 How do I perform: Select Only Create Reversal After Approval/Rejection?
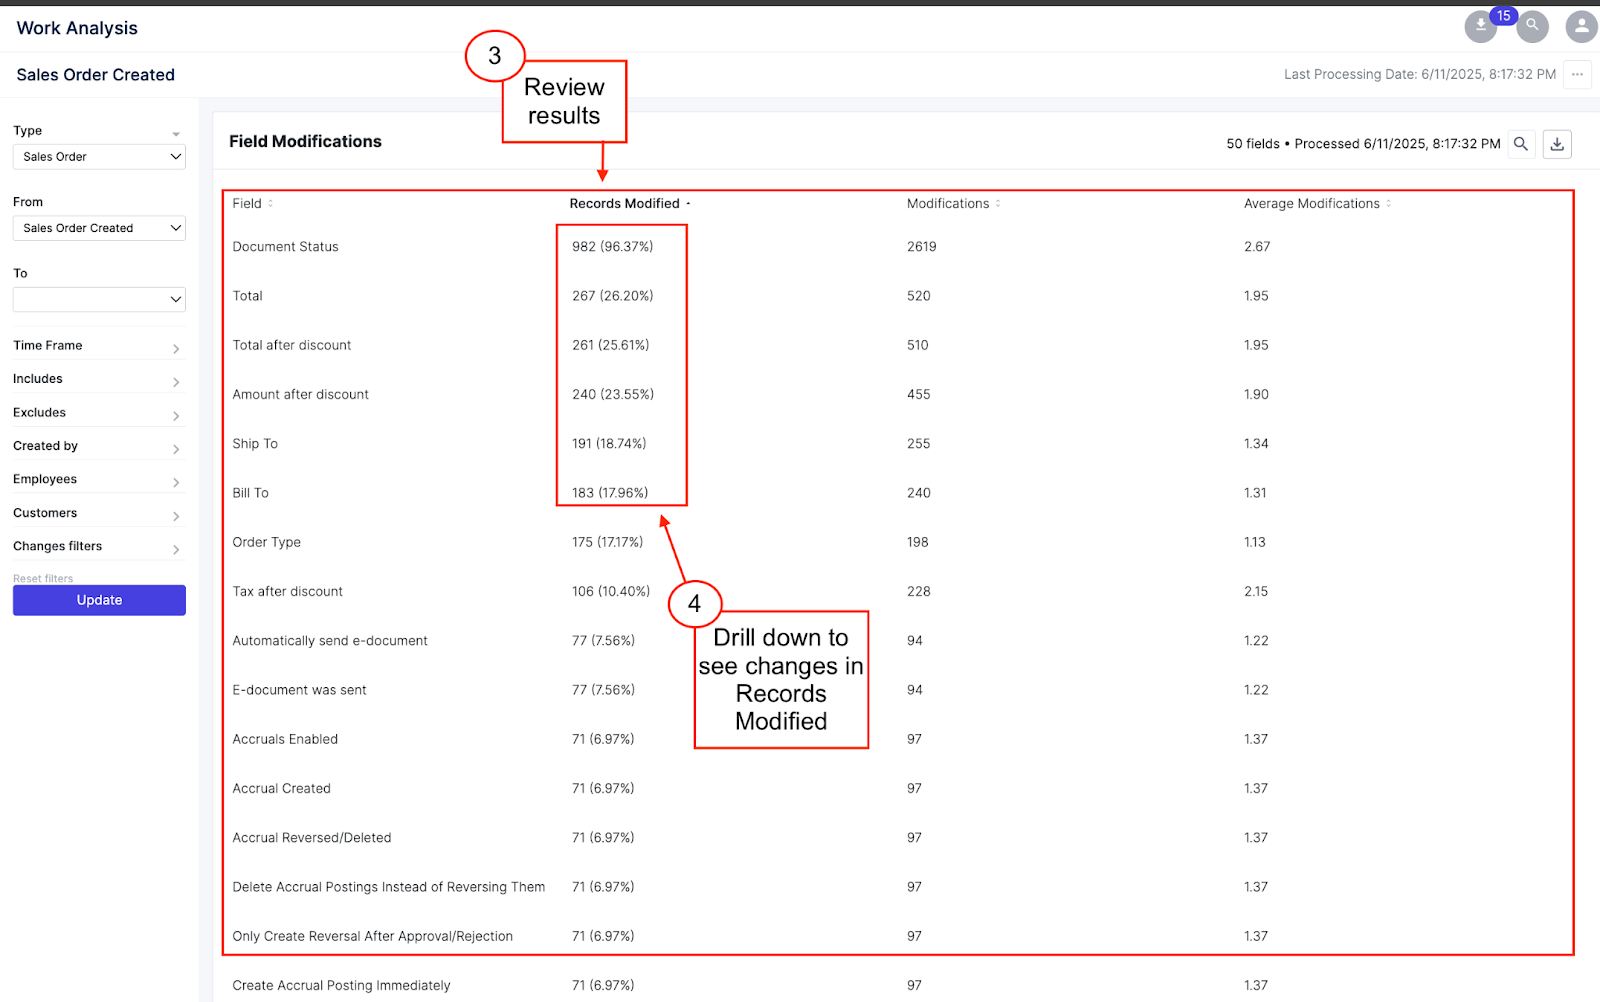pyautogui.click(x=372, y=936)
